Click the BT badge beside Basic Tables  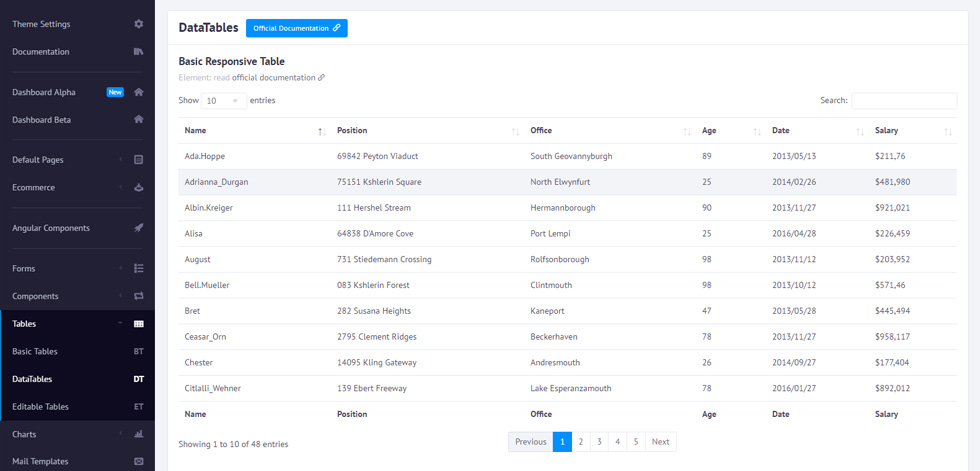tap(139, 352)
